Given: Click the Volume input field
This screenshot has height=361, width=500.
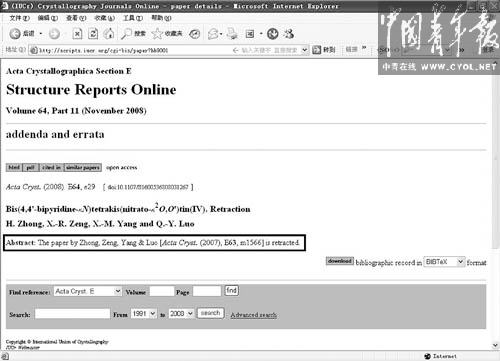Looking at the screenshot, I should 162,291.
